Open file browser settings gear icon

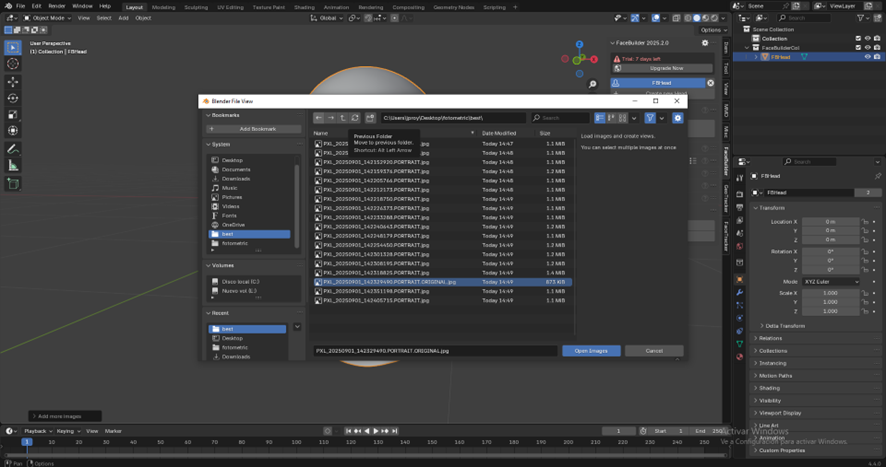click(x=677, y=118)
